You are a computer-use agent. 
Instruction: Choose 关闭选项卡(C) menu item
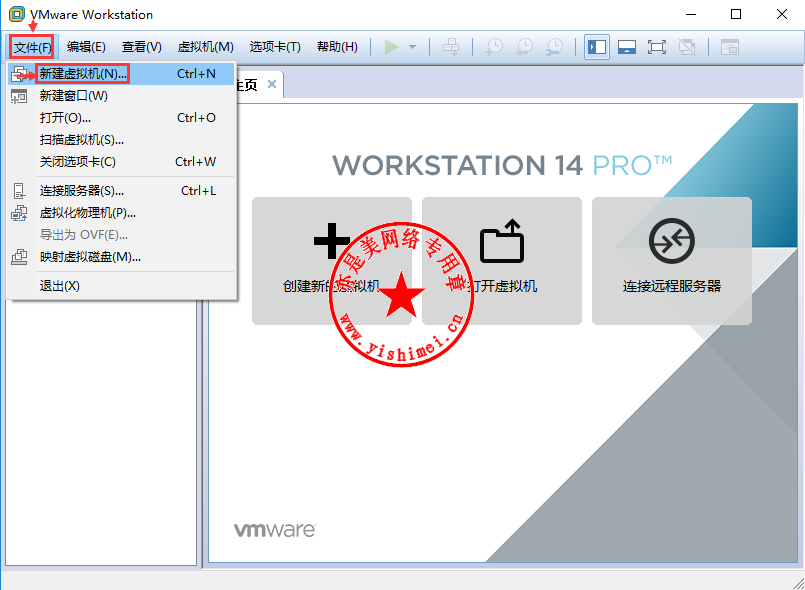pos(122,162)
